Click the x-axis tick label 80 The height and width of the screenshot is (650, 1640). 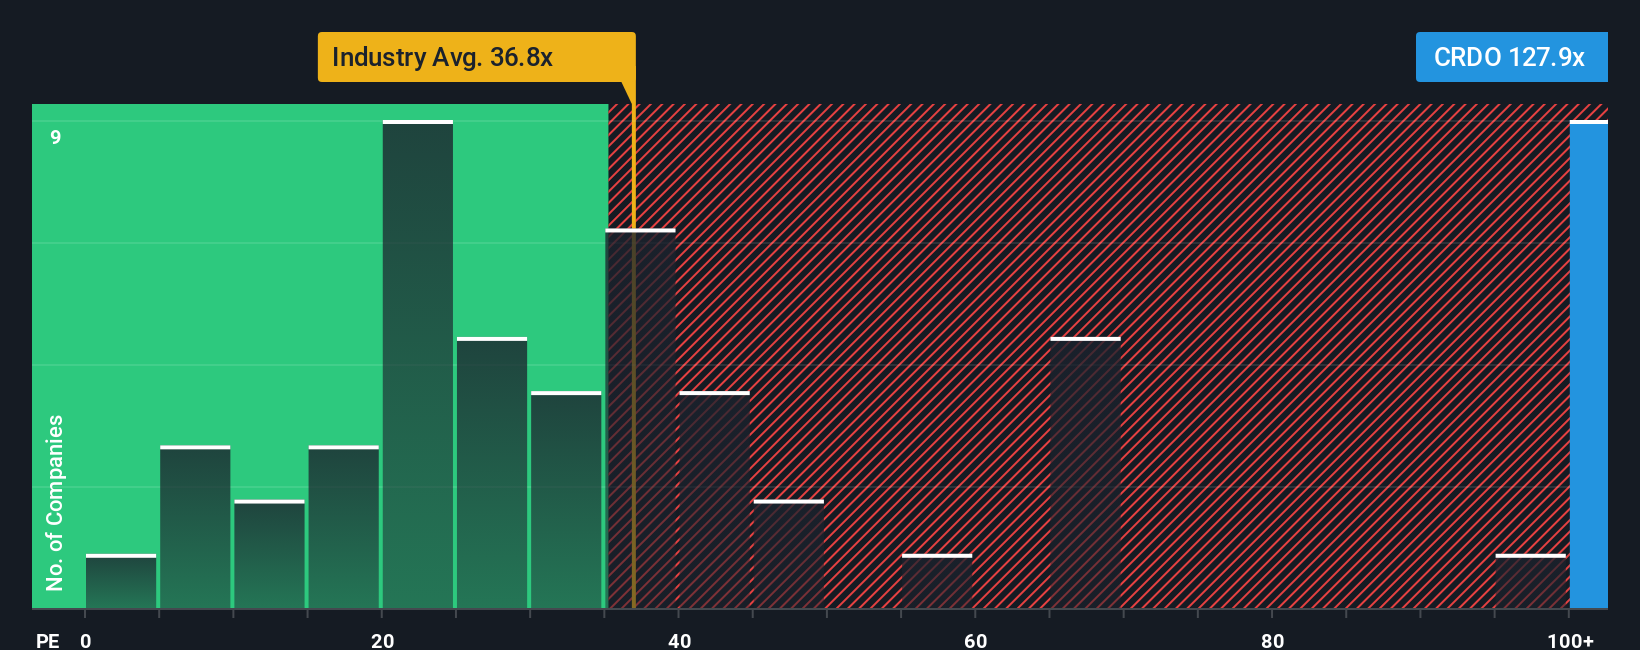[x=1272, y=640]
